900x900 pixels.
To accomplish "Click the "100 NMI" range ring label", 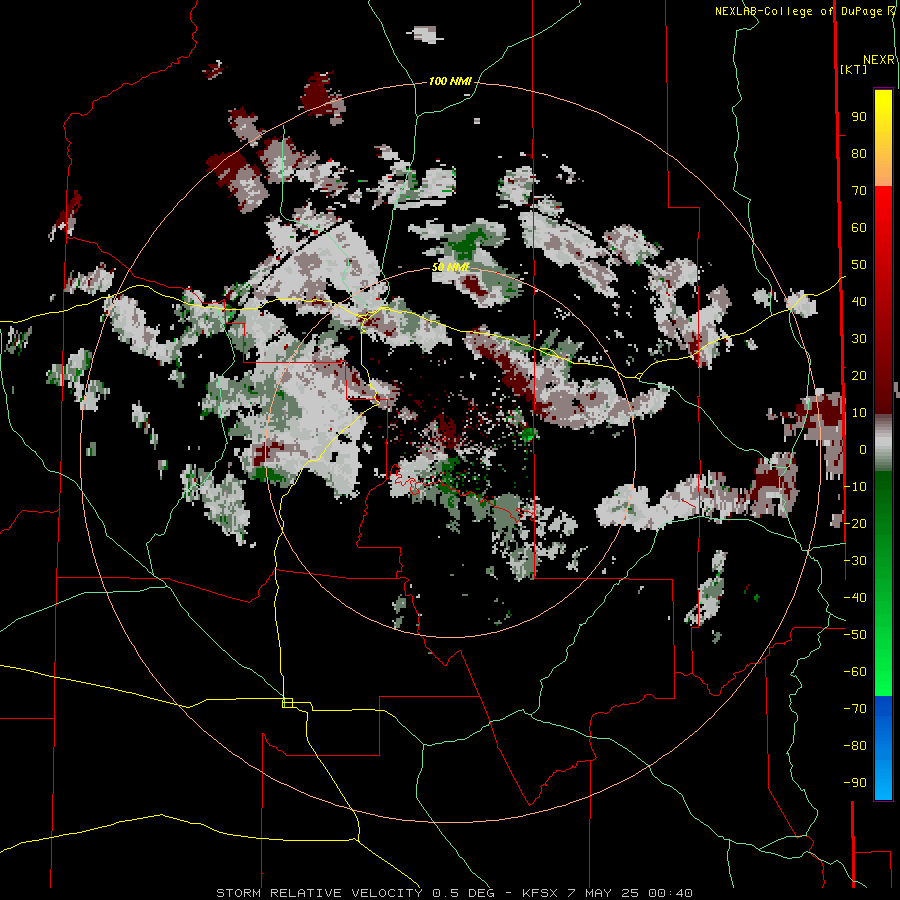I will coord(450,82).
